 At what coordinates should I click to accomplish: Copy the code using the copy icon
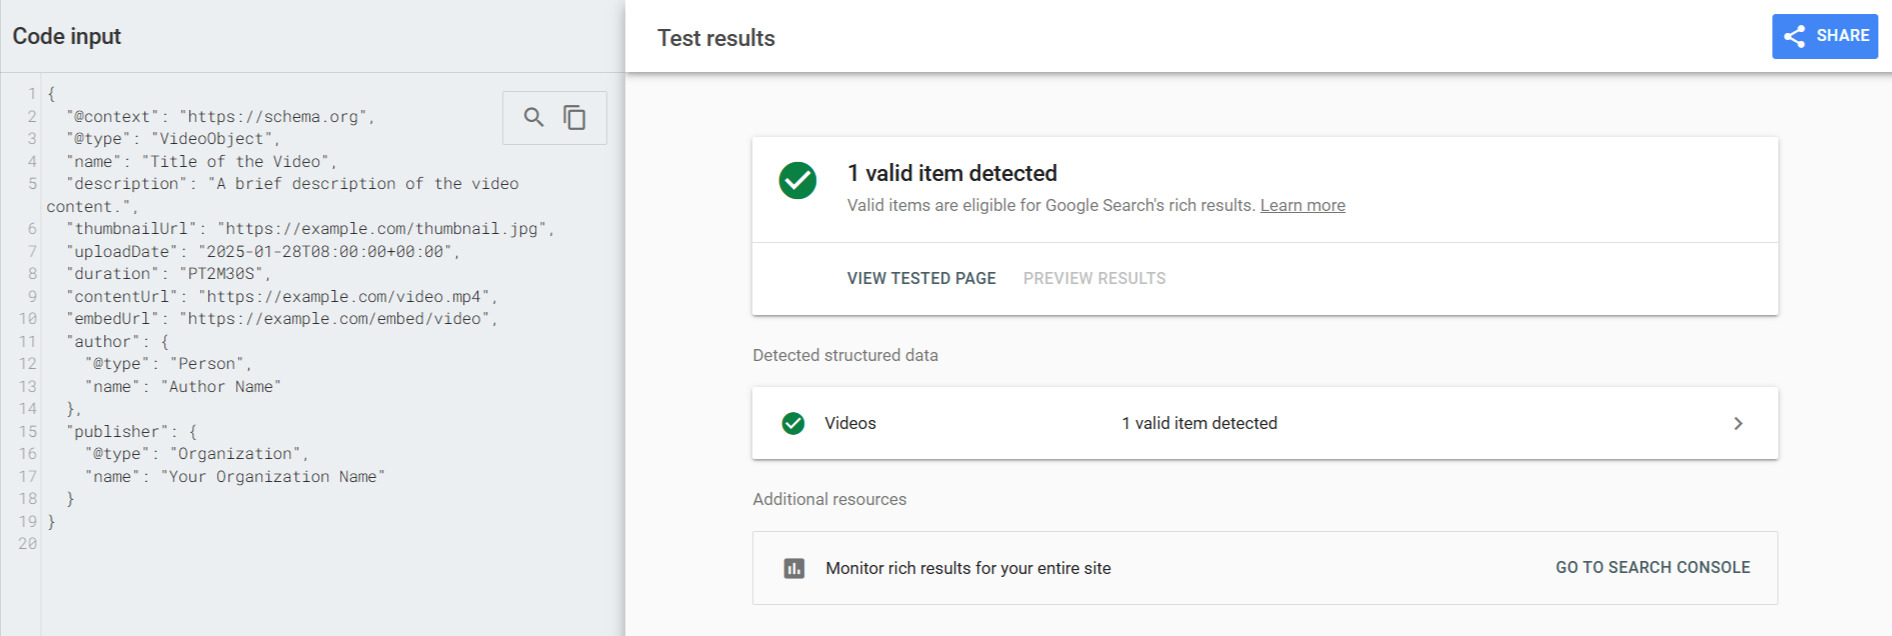pos(576,117)
